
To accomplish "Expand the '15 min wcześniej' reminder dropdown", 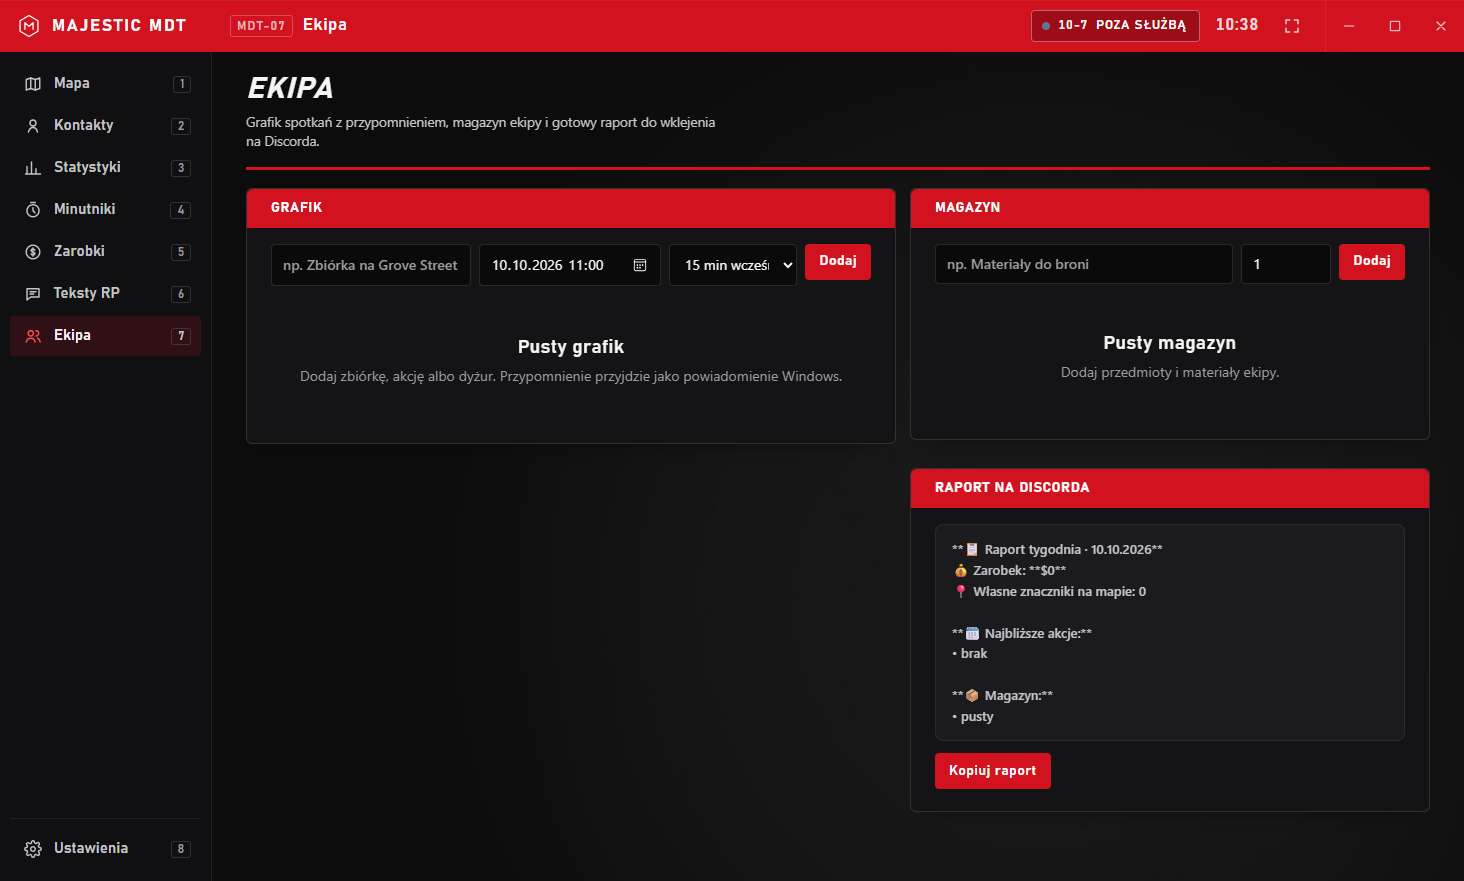I will (733, 265).
